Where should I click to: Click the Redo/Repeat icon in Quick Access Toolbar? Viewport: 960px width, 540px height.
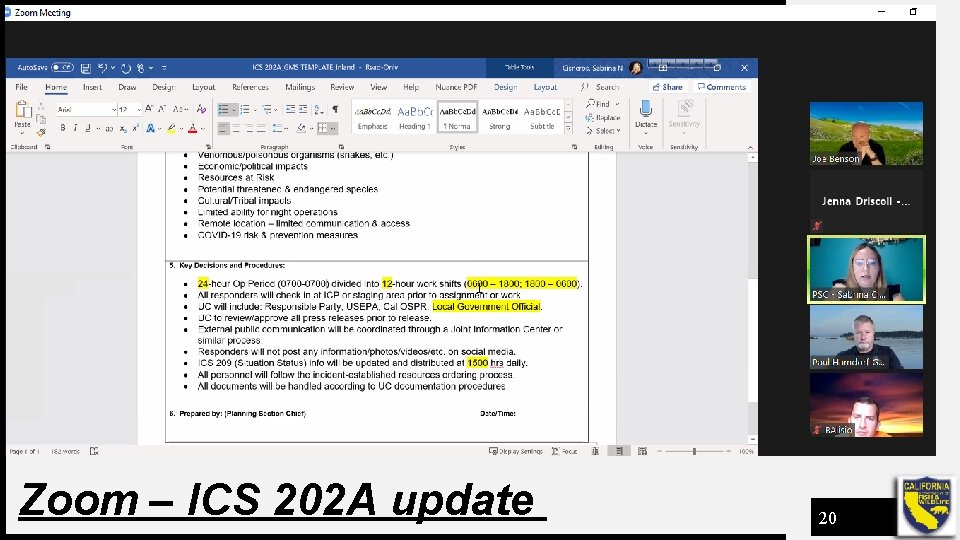click(x=126, y=68)
